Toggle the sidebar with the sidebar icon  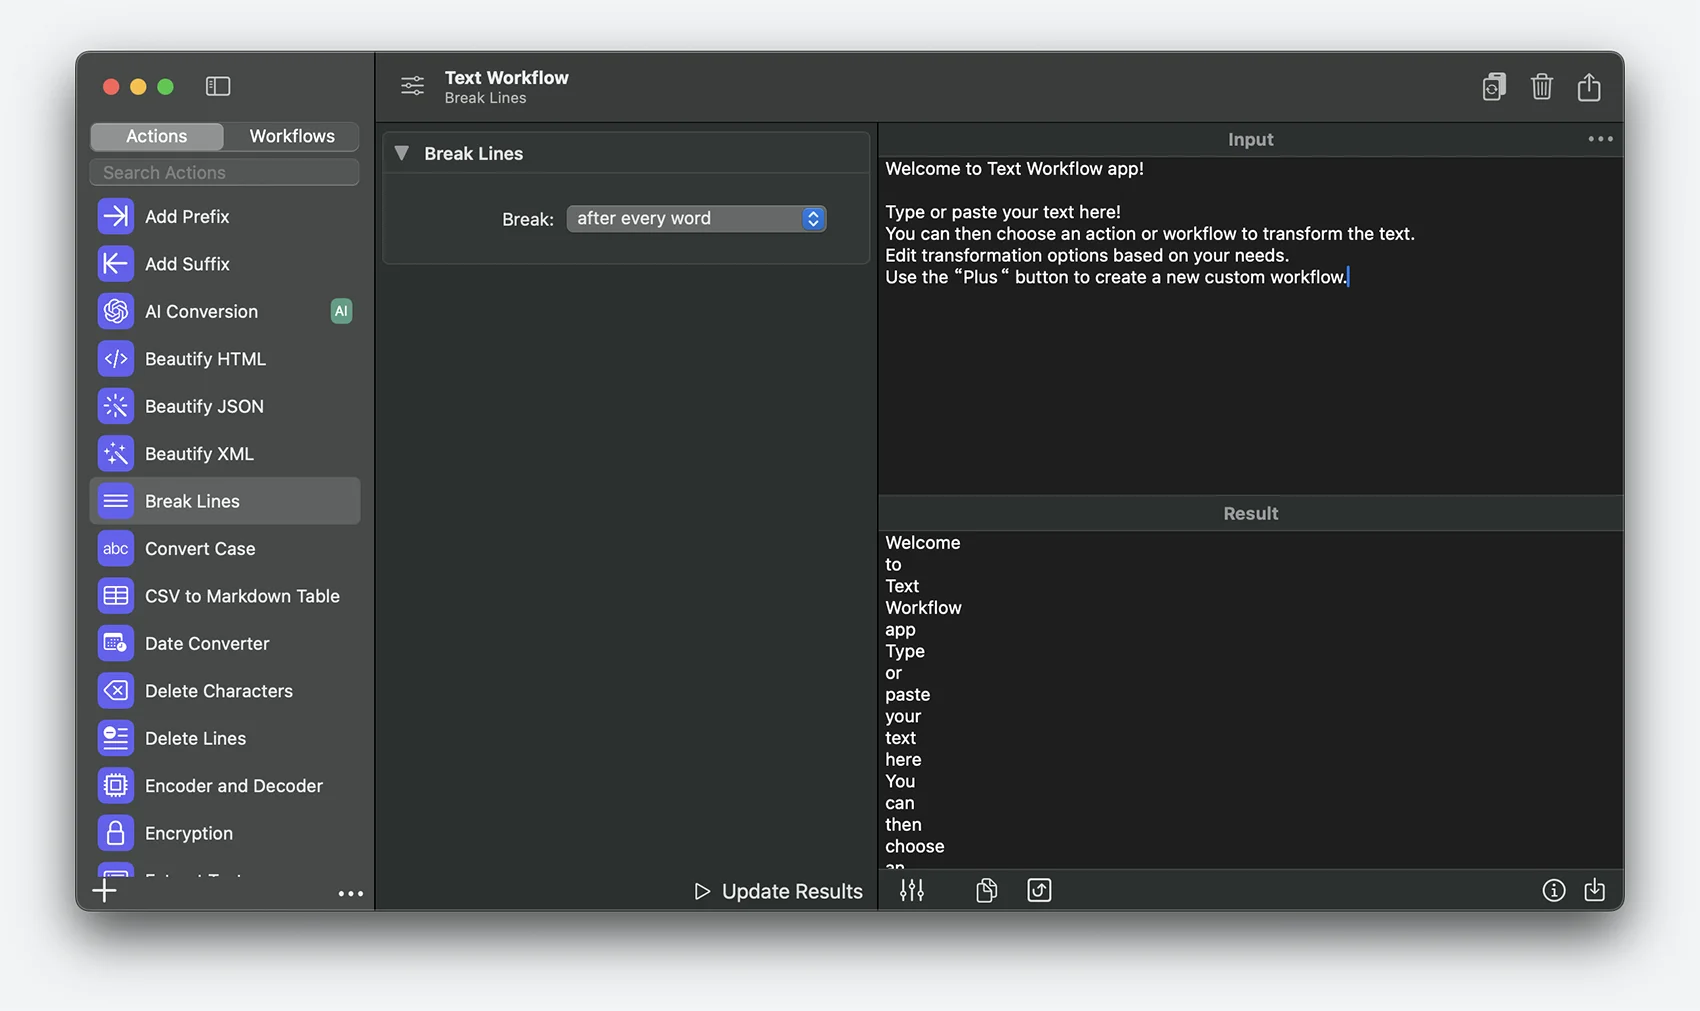218,86
